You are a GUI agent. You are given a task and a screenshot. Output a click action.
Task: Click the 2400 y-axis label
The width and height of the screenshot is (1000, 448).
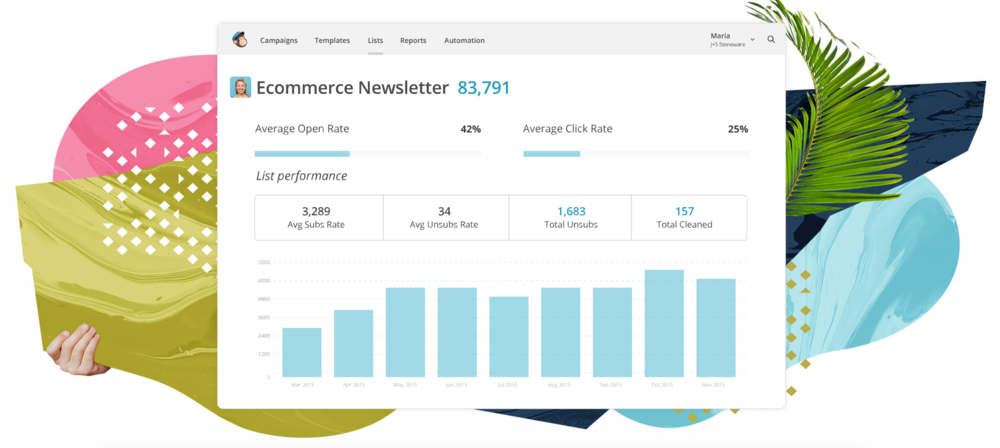click(x=264, y=336)
